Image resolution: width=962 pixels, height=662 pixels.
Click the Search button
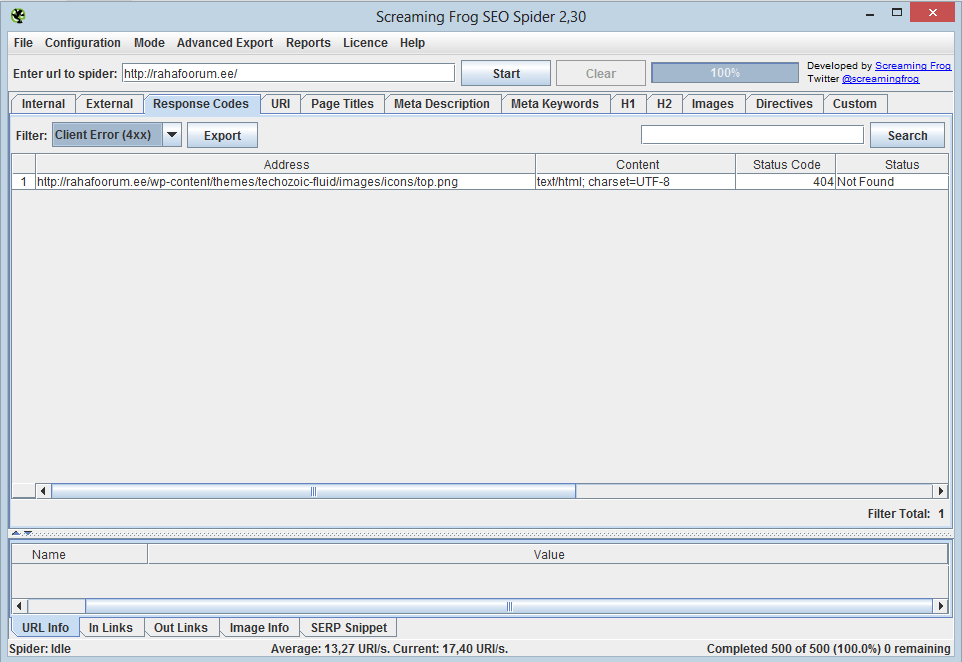click(x=907, y=136)
